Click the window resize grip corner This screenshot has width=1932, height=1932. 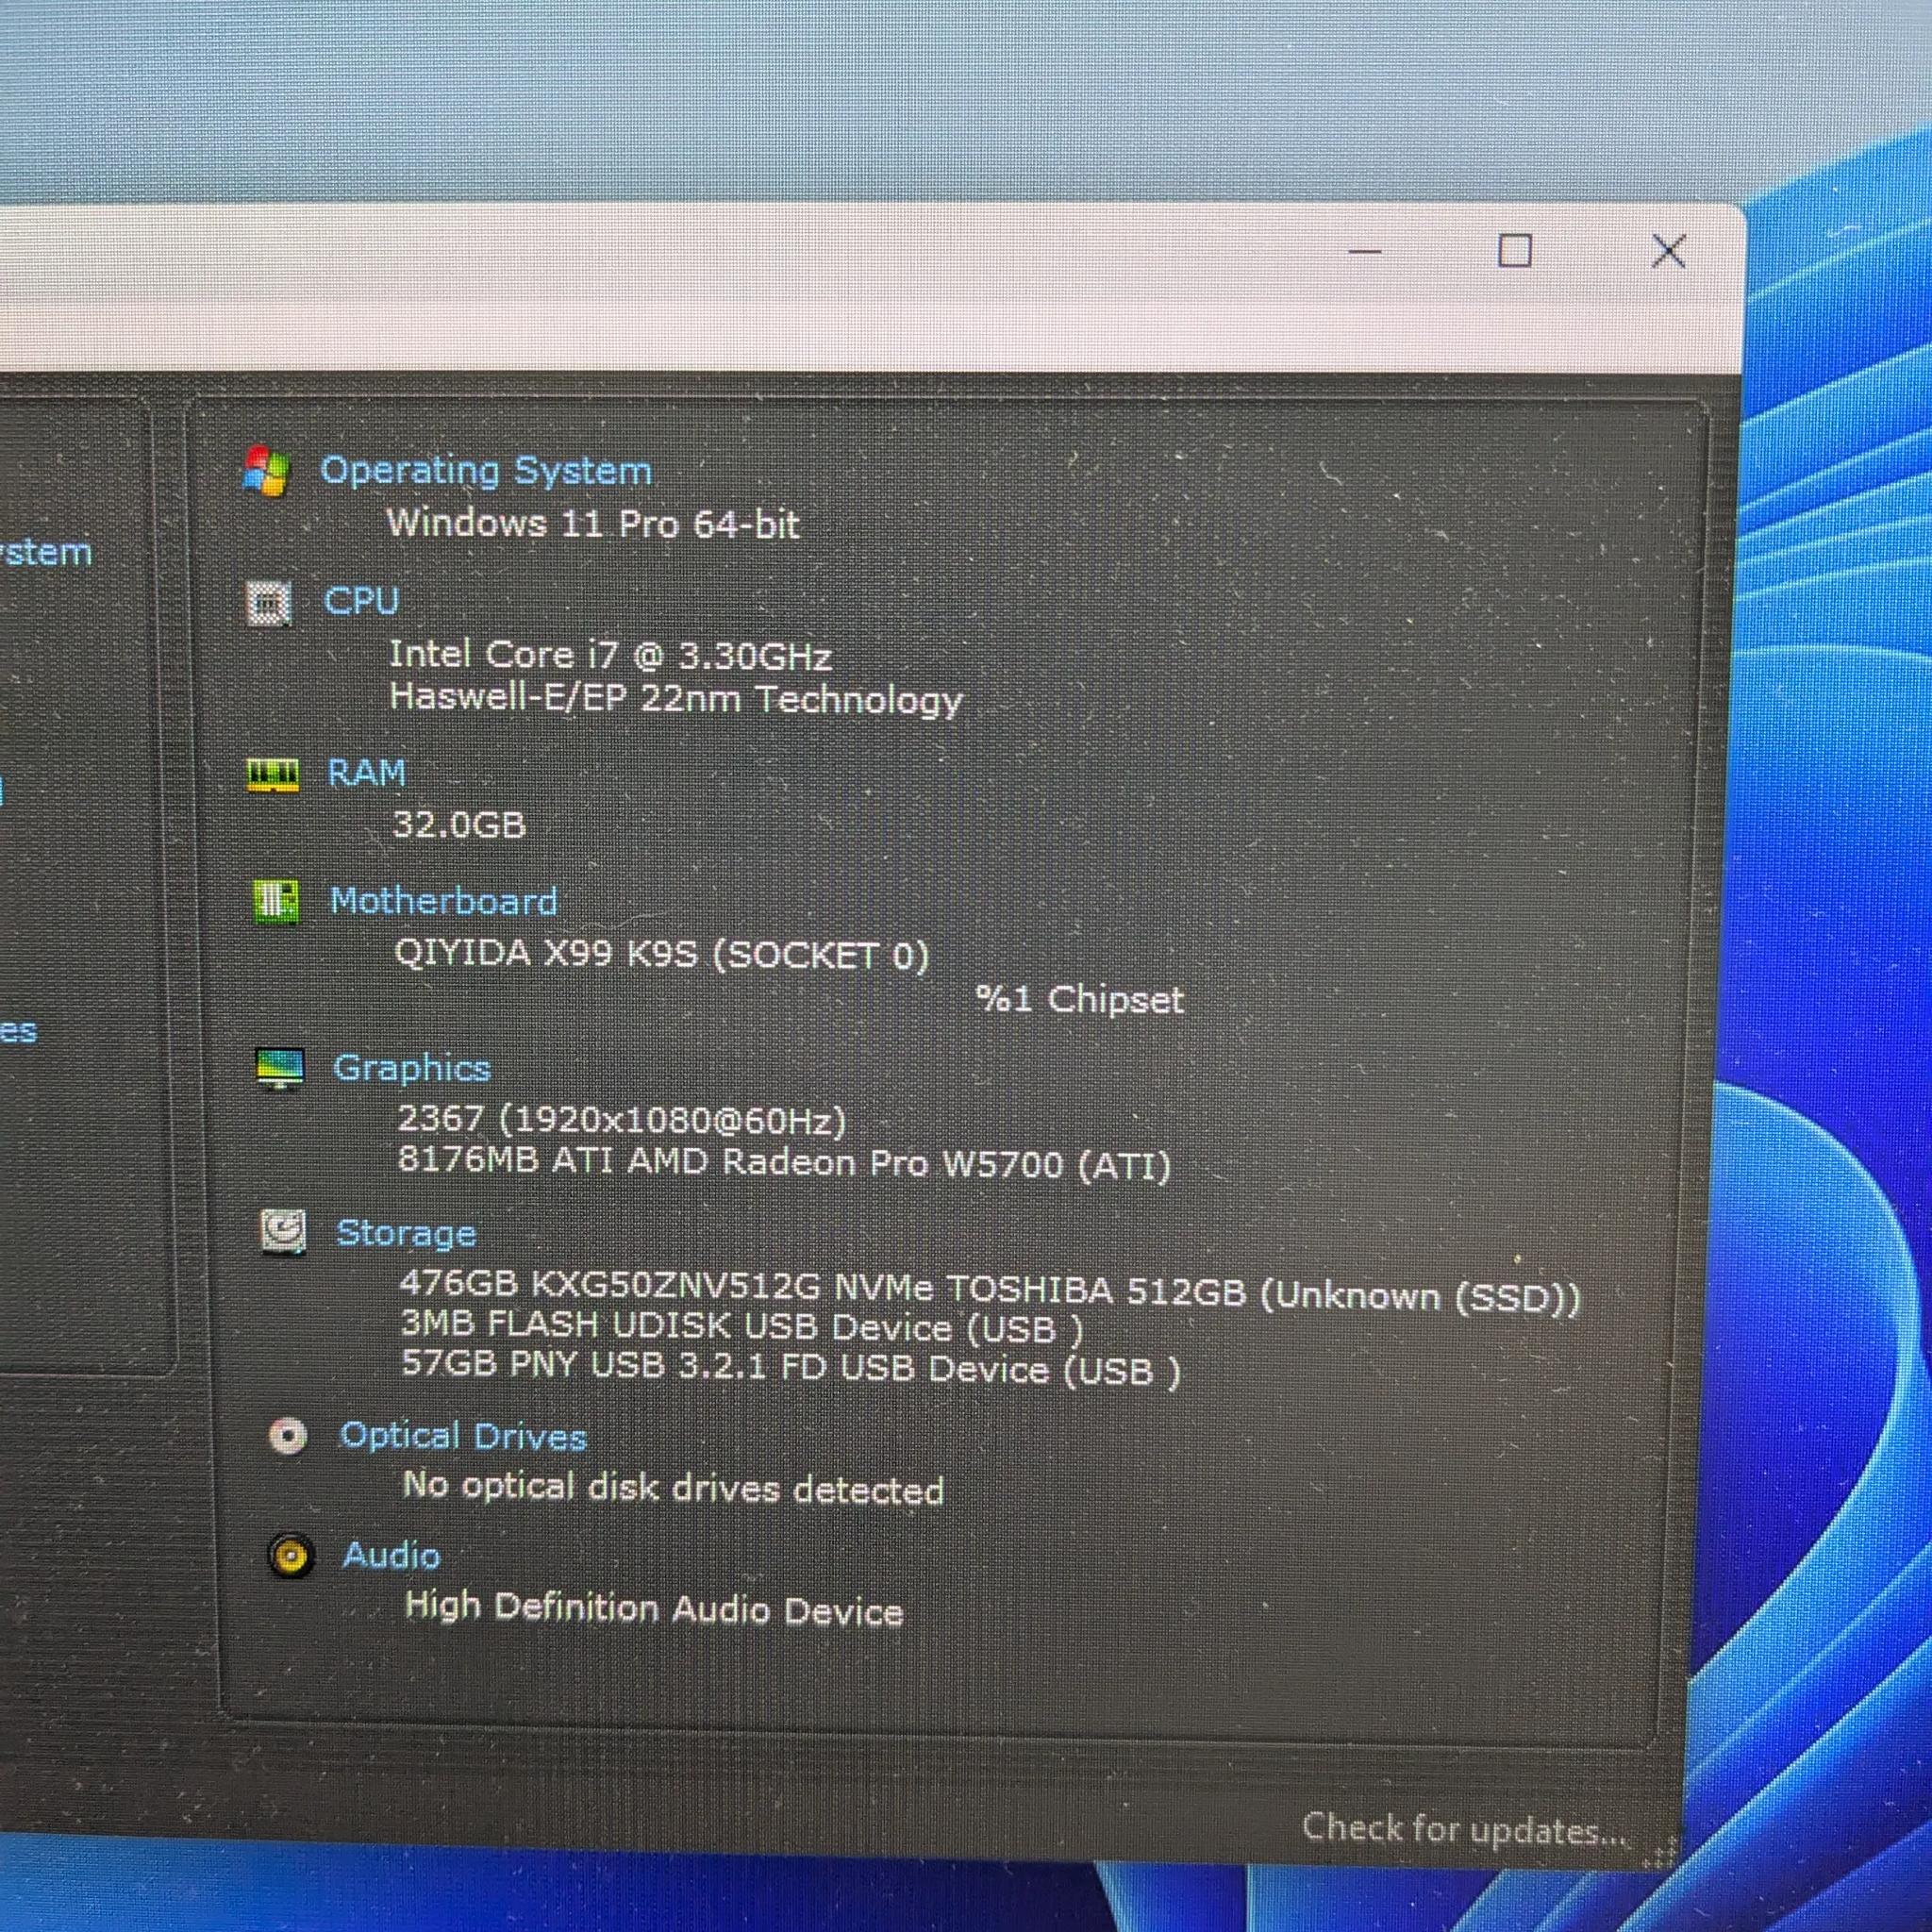click(x=1659, y=1853)
